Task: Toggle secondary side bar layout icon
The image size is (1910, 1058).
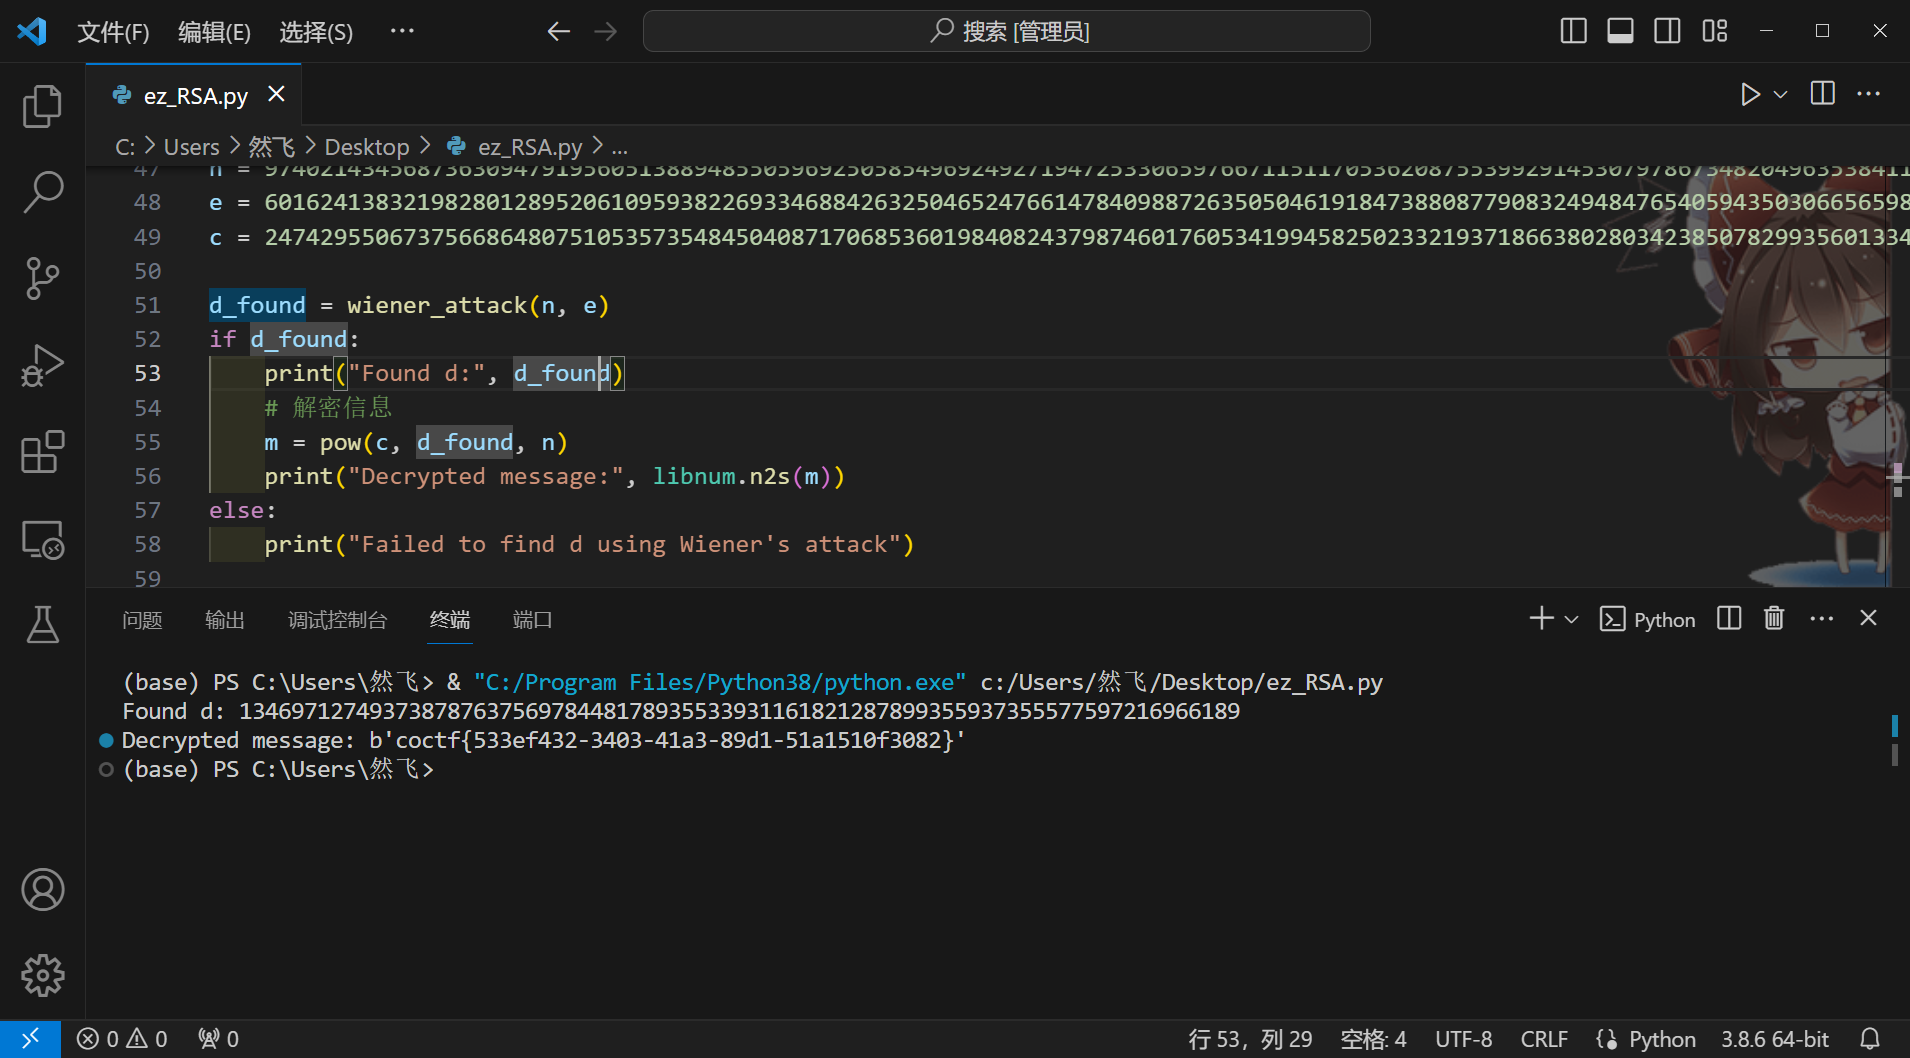Action: tap(1667, 31)
